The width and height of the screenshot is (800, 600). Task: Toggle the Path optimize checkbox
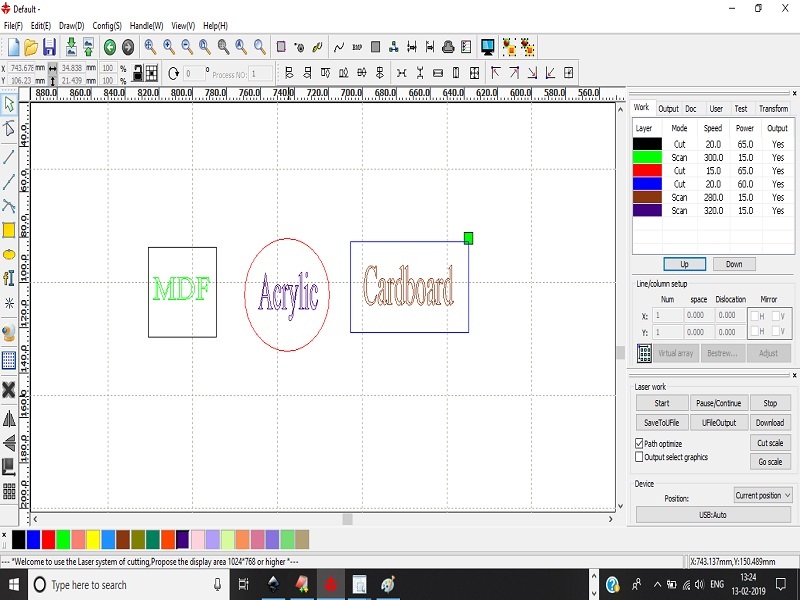[x=639, y=443]
